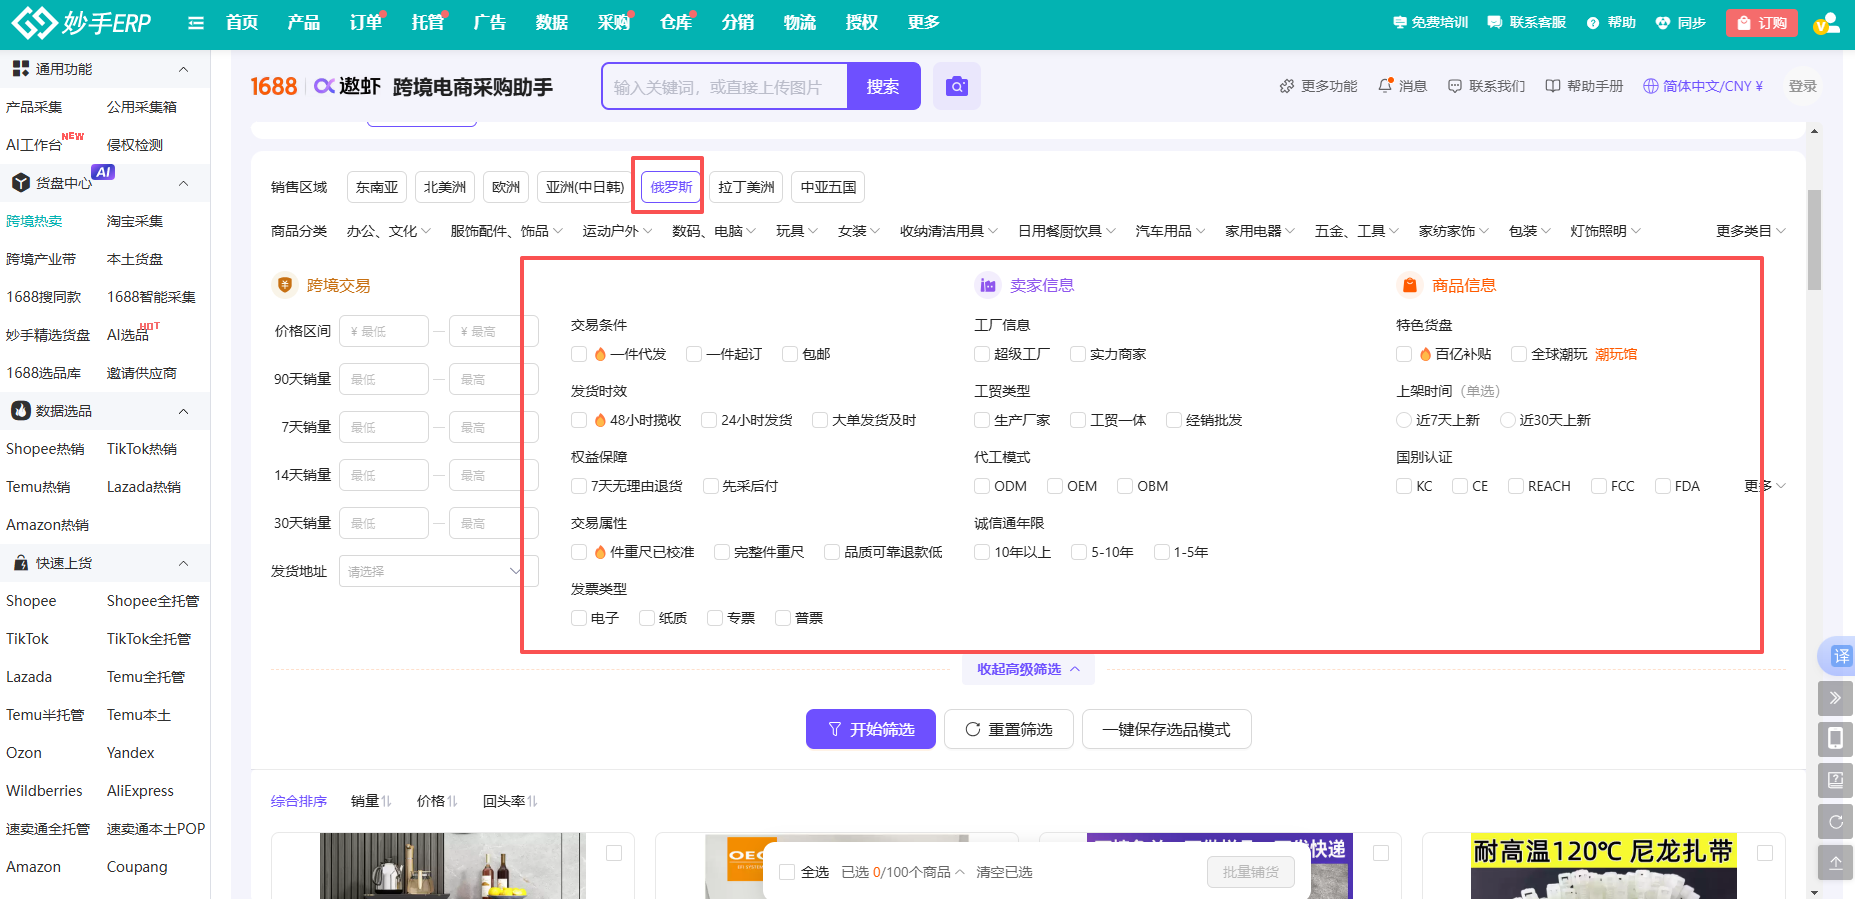Sort by 销量 sales
Image resolution: width=1855 pixels, height=899 pixels.
click(370, 801)
